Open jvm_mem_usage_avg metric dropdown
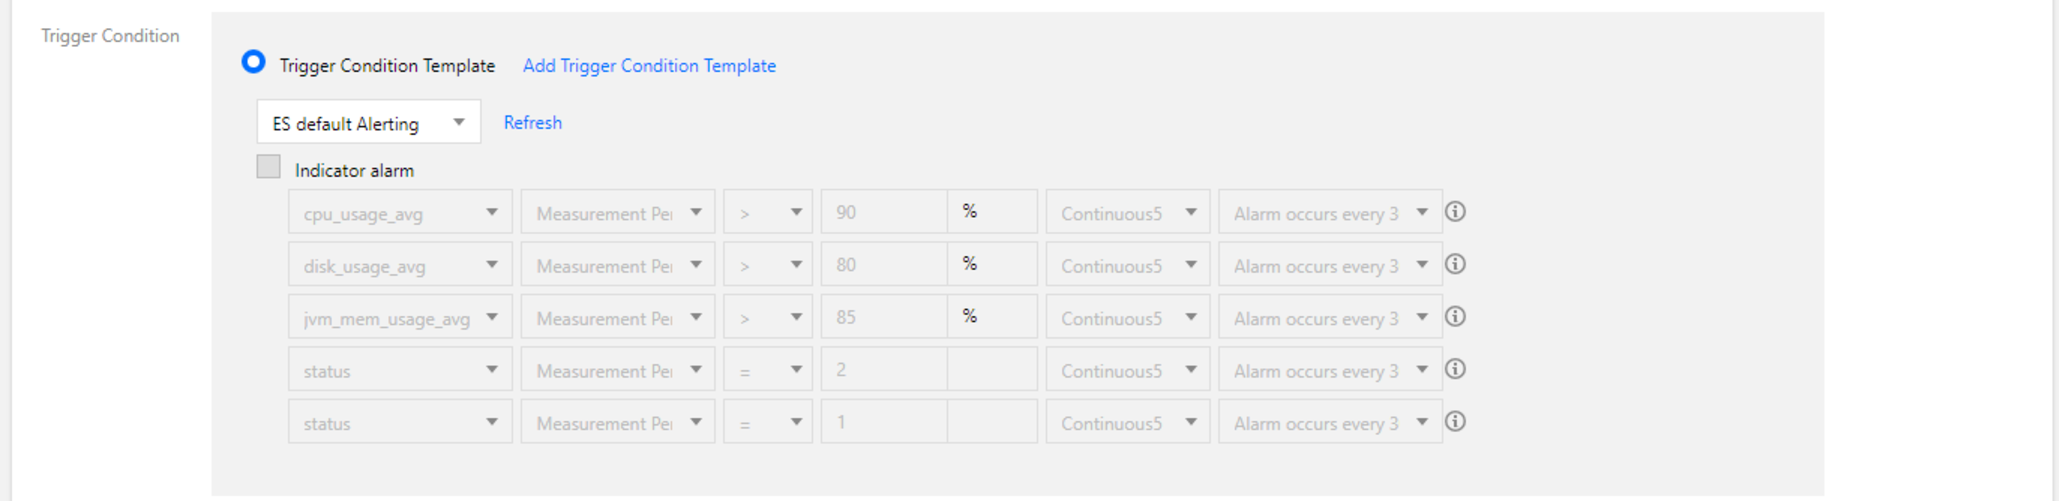The image size is (2059, 501). (399, 318)
